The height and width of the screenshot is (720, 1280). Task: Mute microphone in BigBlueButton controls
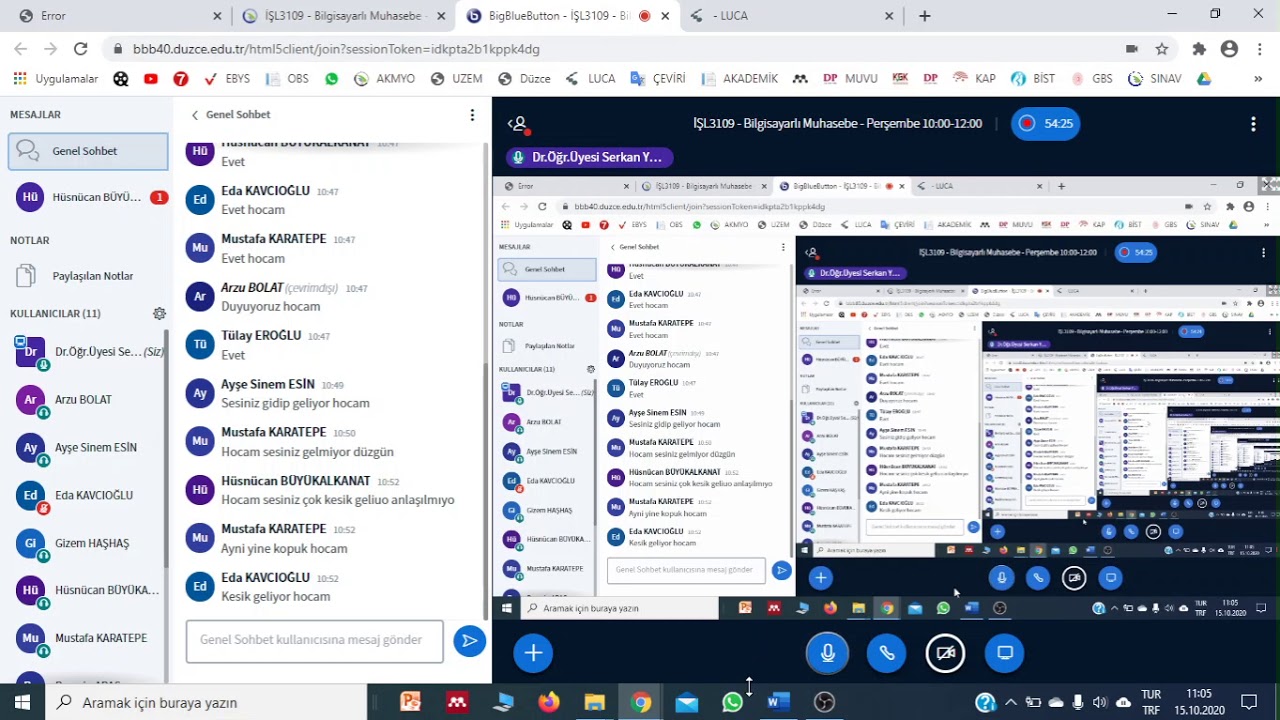828,653
